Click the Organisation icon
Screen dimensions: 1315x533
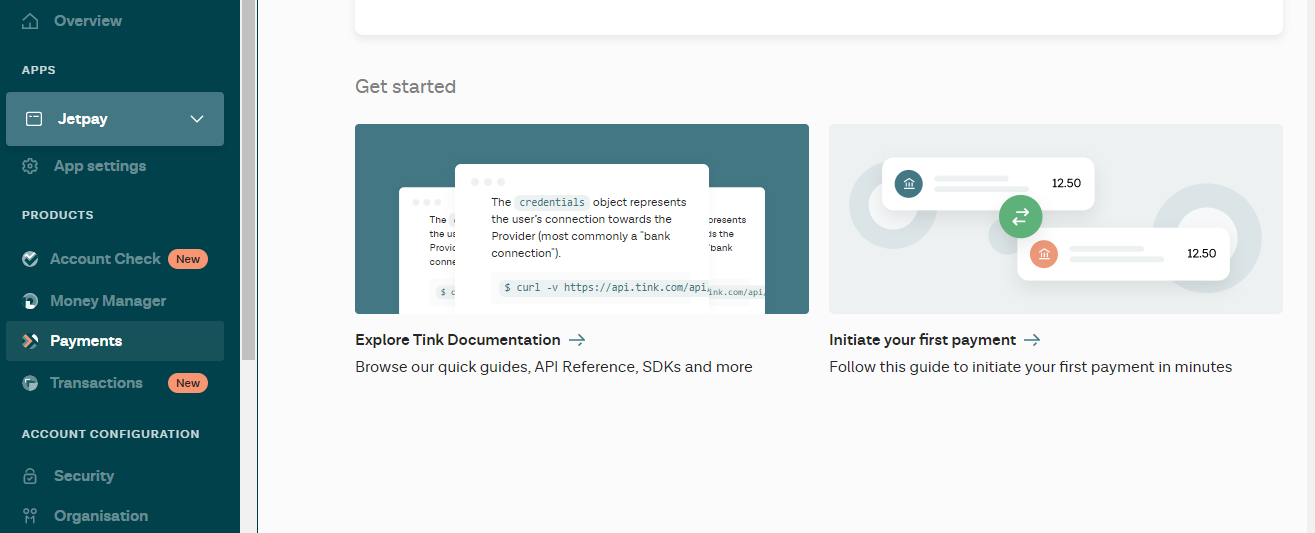(x=31, y=516)
